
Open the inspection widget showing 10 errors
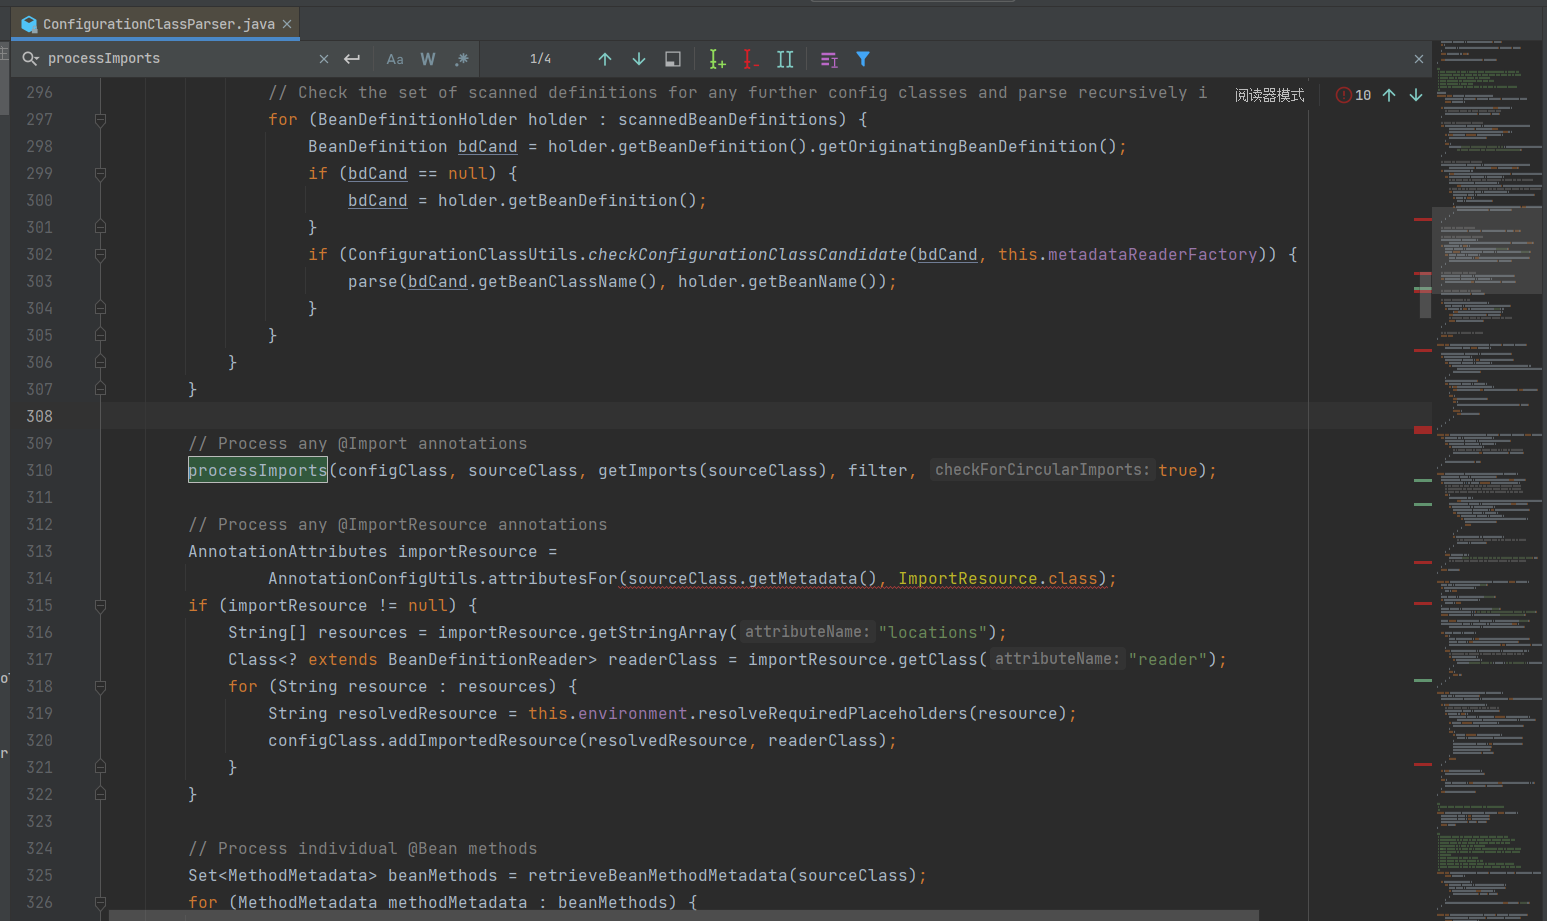click(x=1354, y=95)
